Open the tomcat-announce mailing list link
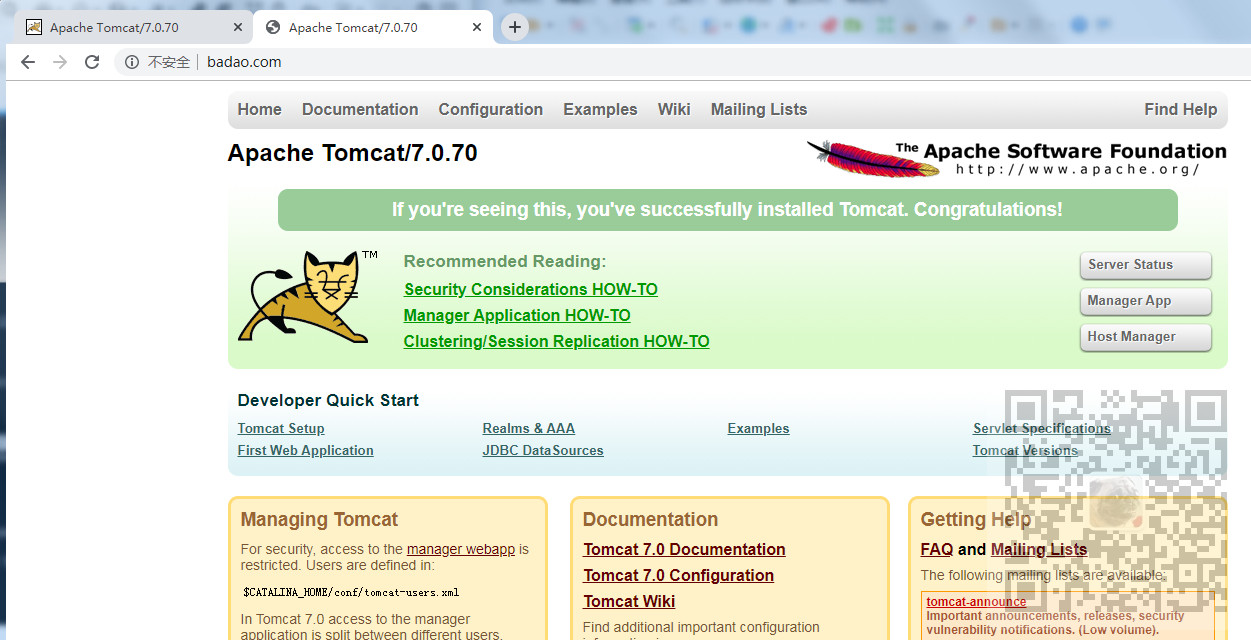 976,602
